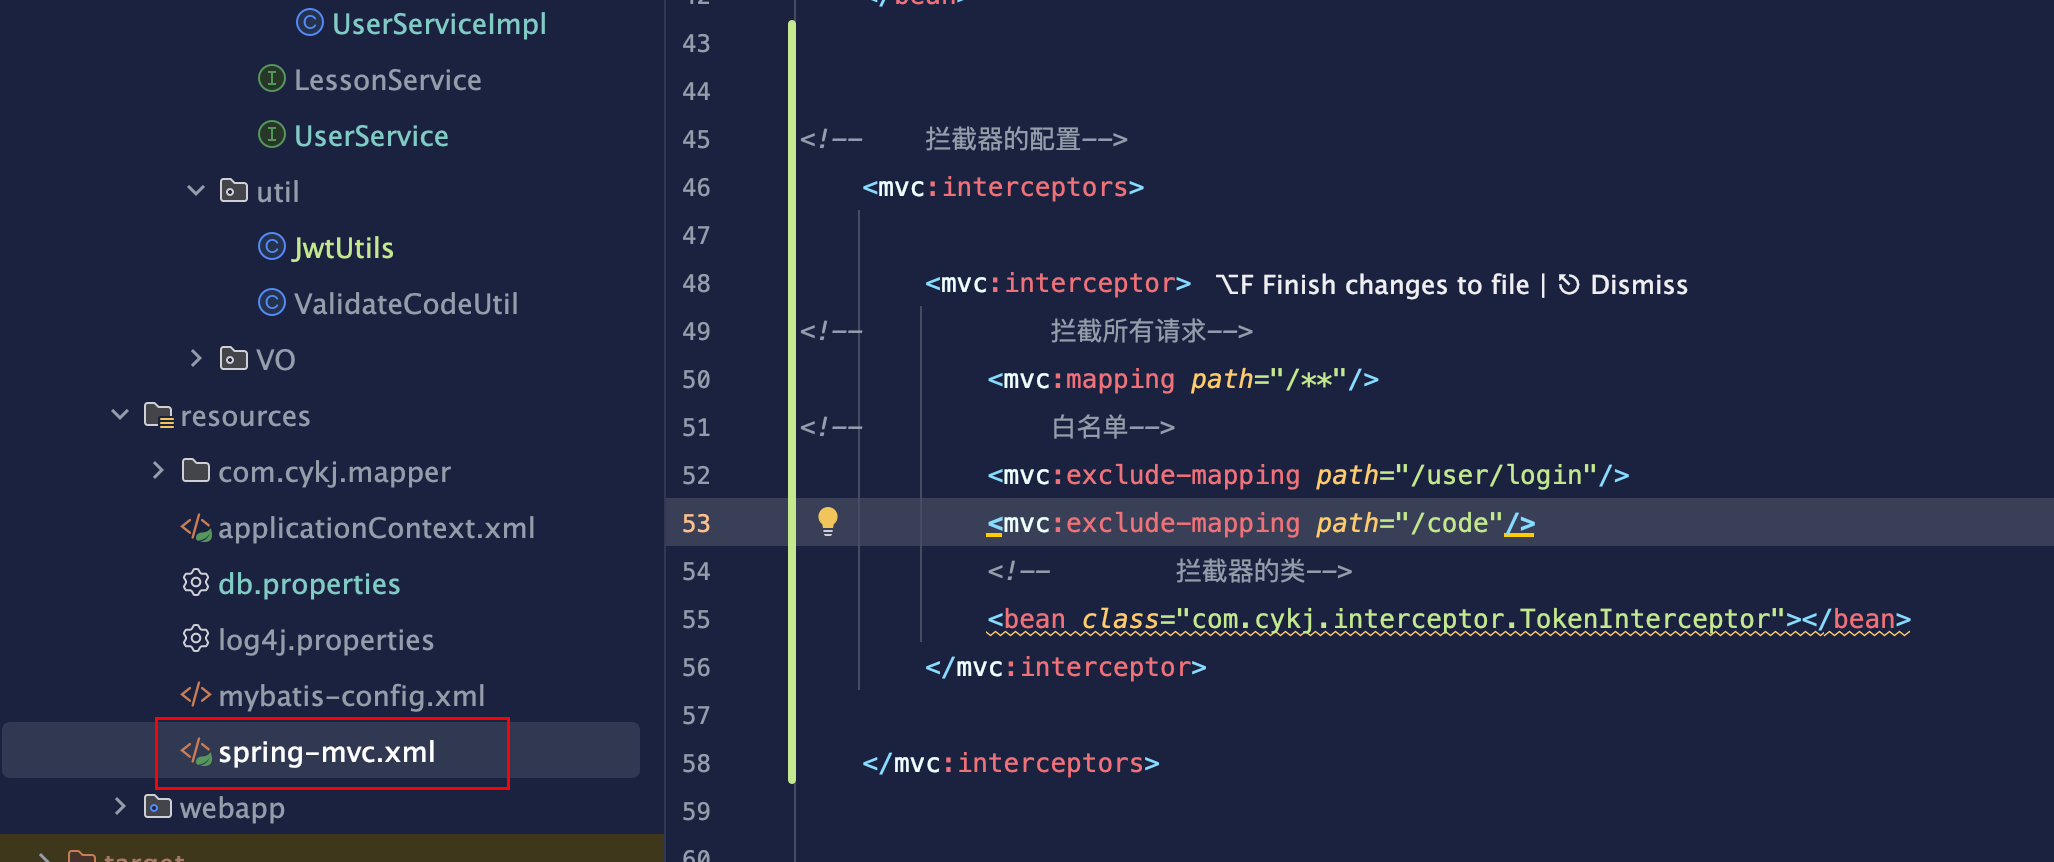The height and width of the screenshot is (862, 2054).
Task: Open JwtUtils class file
Action: click(343, 247)
